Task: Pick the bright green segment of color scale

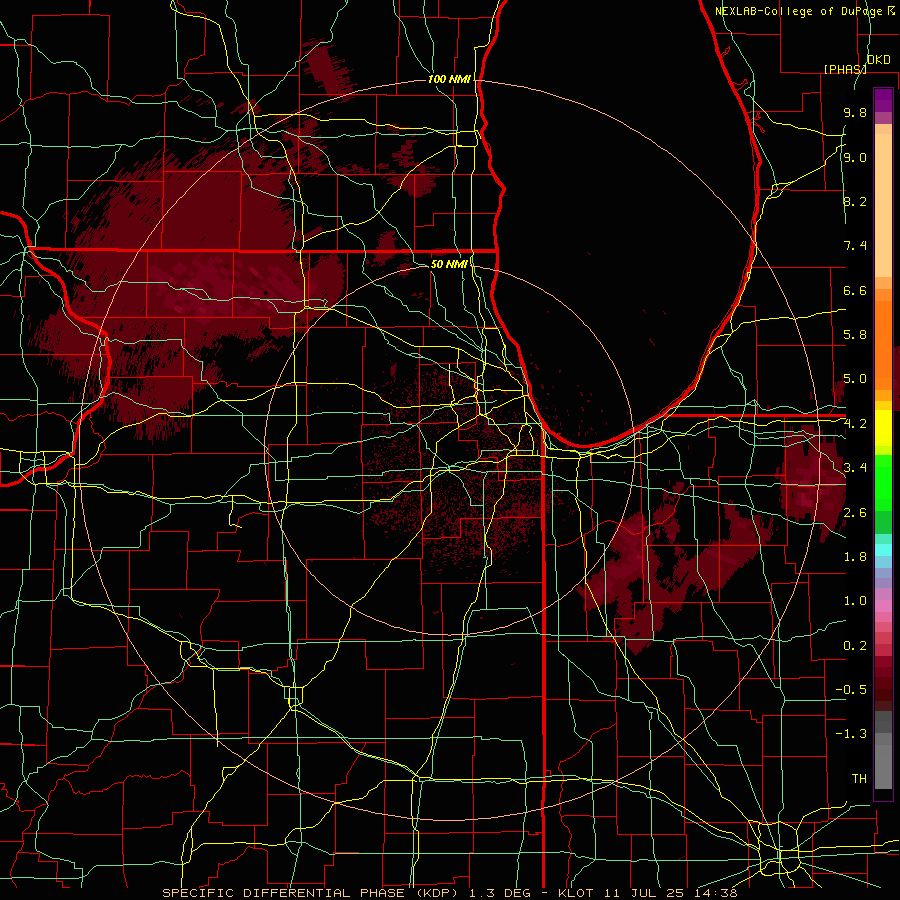Action: tap(883, 482)
